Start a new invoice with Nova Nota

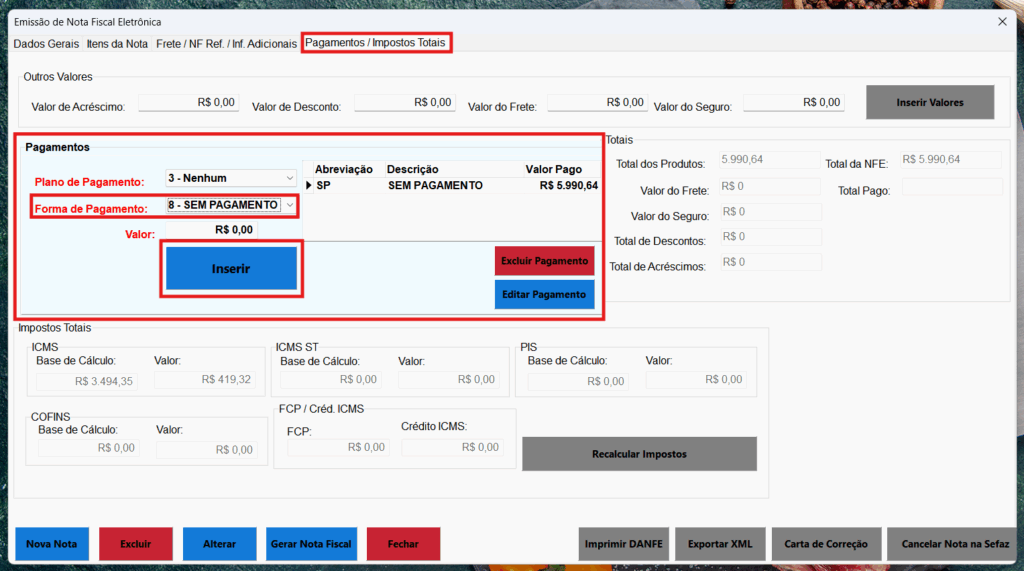tap(52, 544)
